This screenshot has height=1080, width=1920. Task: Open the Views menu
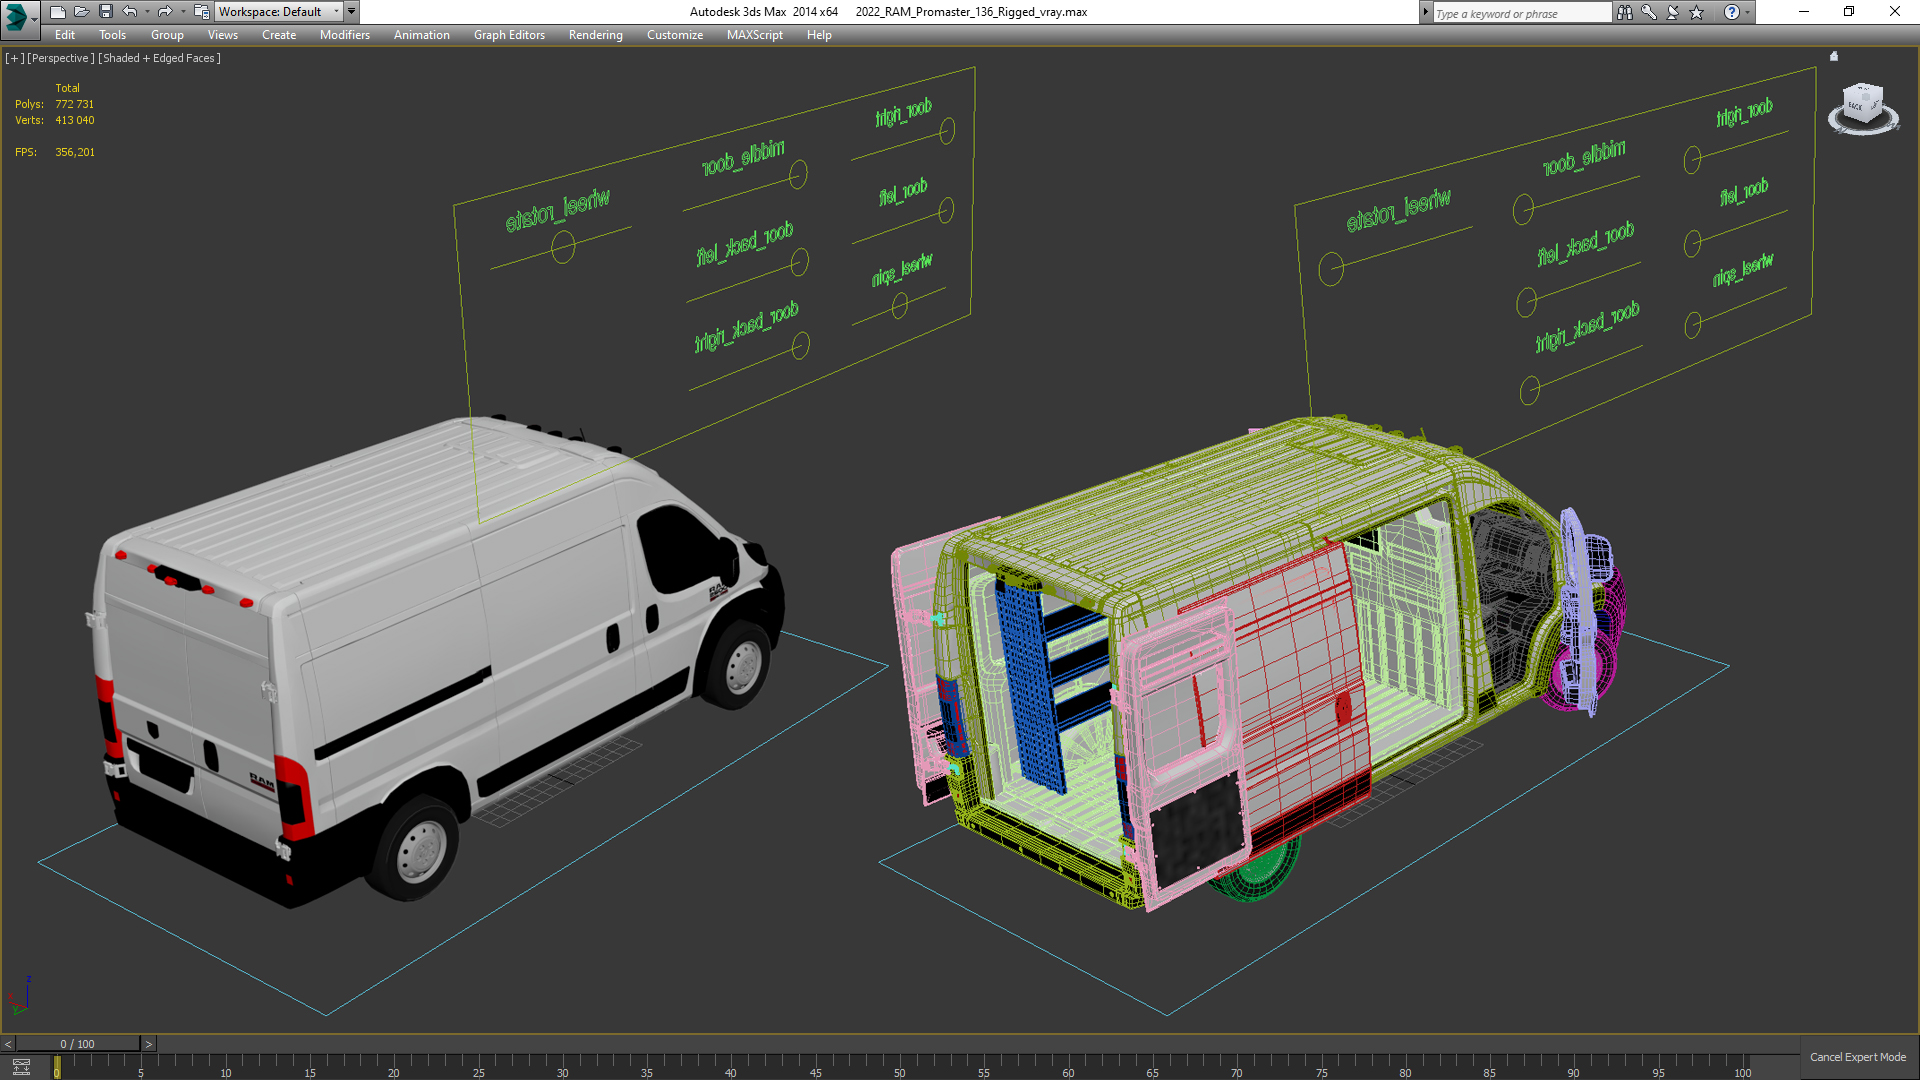point(223,35)
